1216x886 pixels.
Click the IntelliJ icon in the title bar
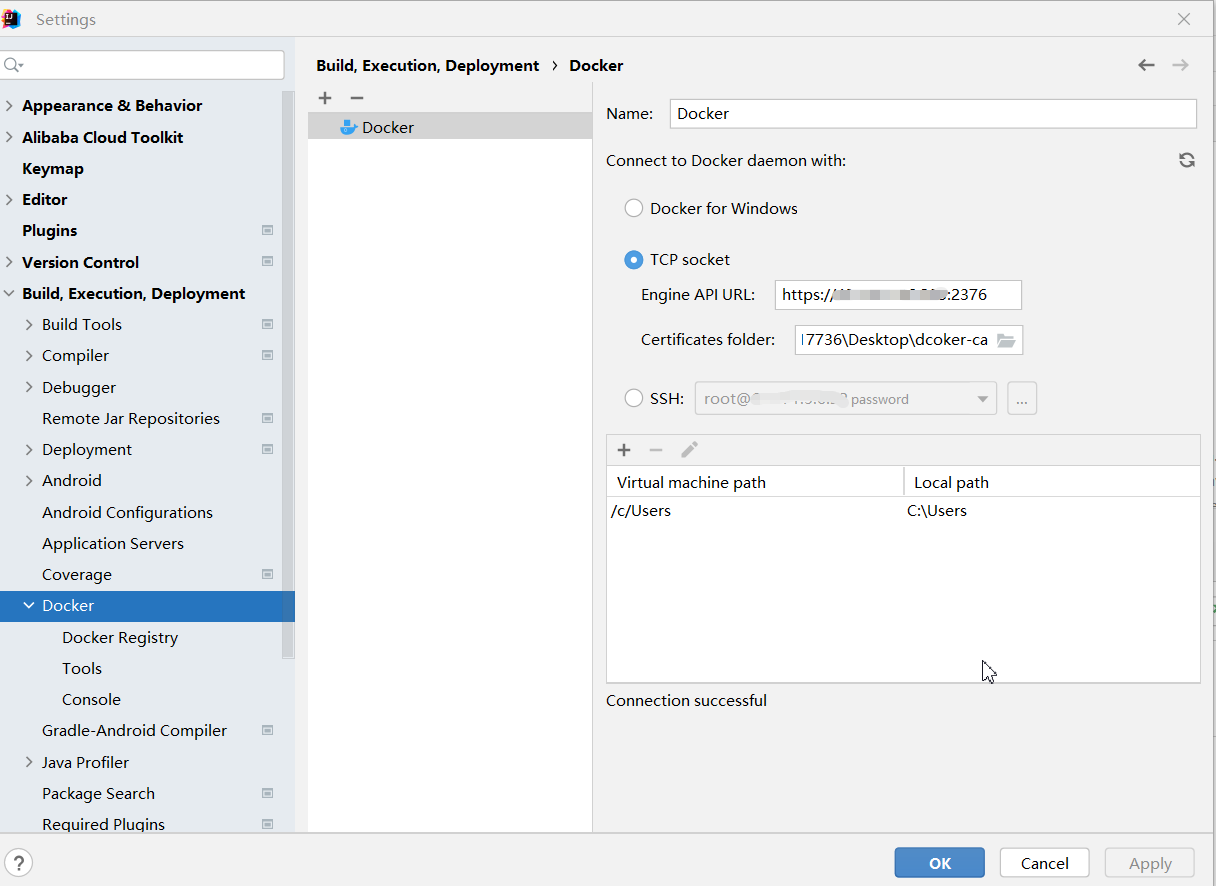[12, 19]
